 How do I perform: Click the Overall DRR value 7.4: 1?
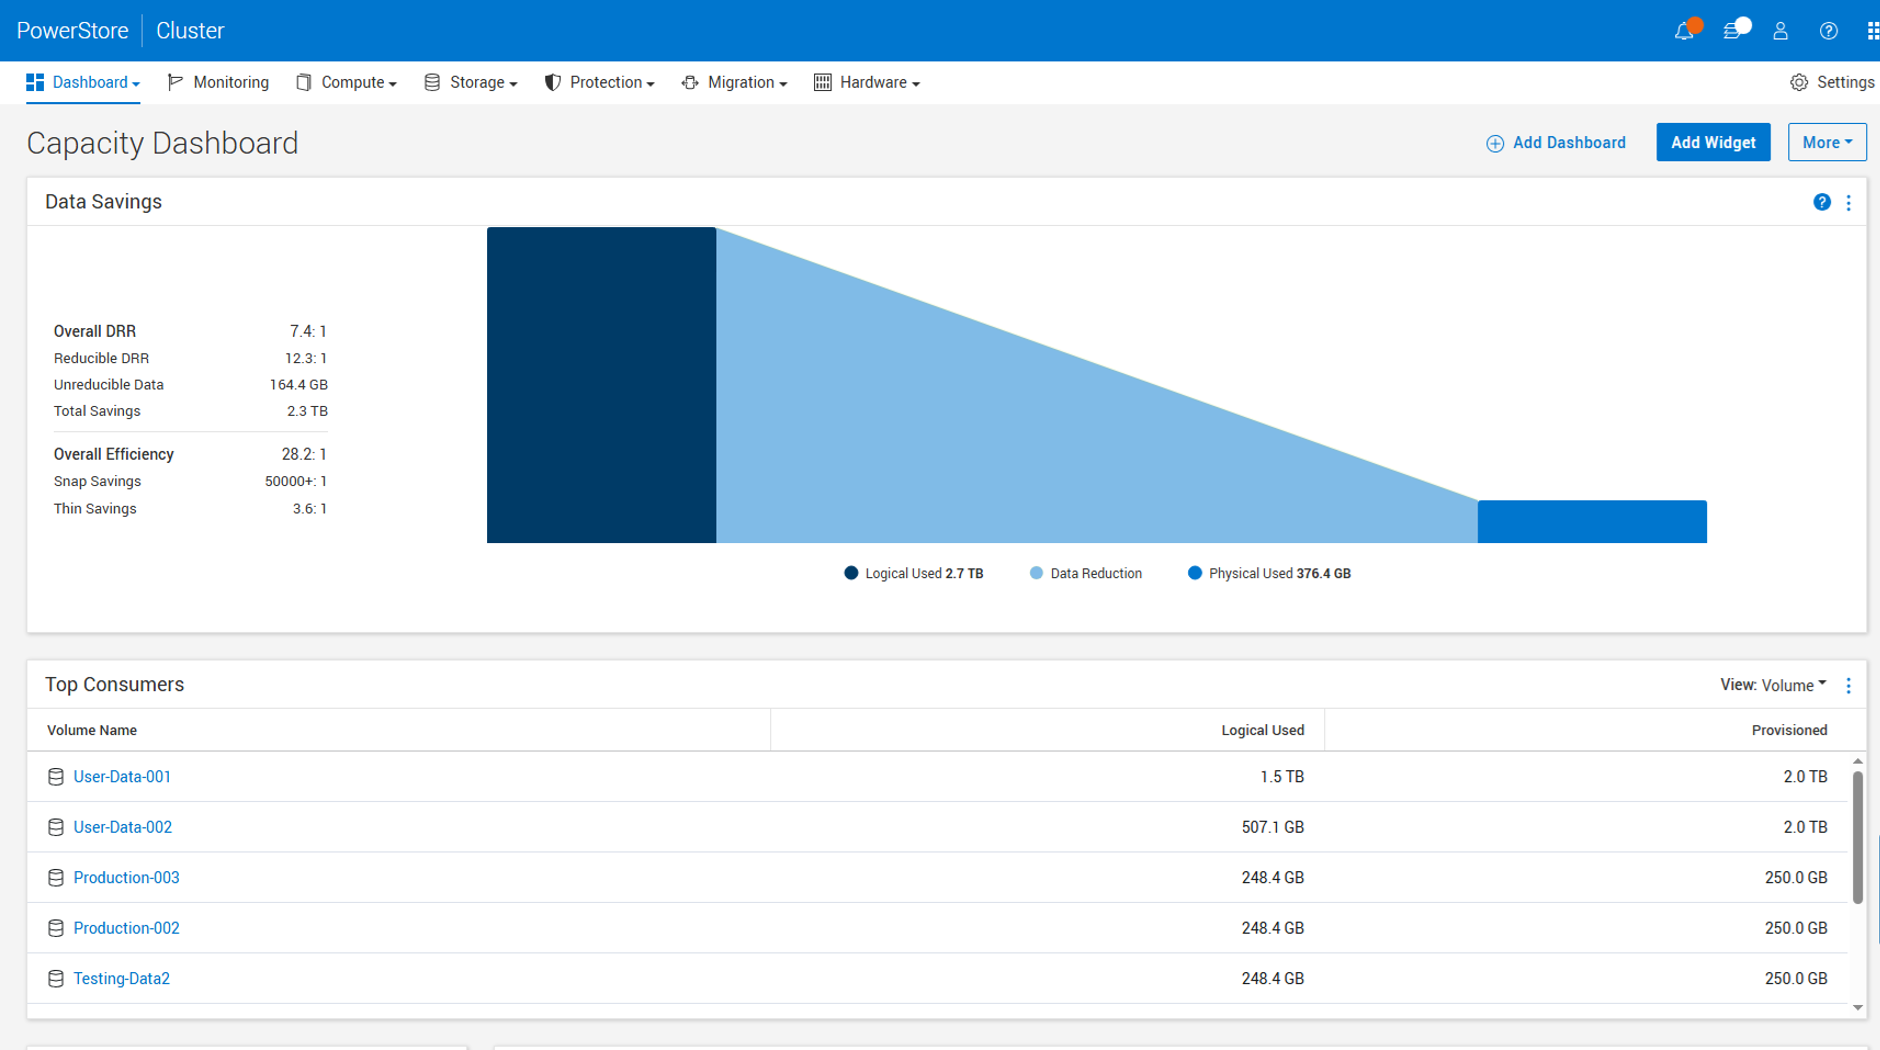click(308, 331)
